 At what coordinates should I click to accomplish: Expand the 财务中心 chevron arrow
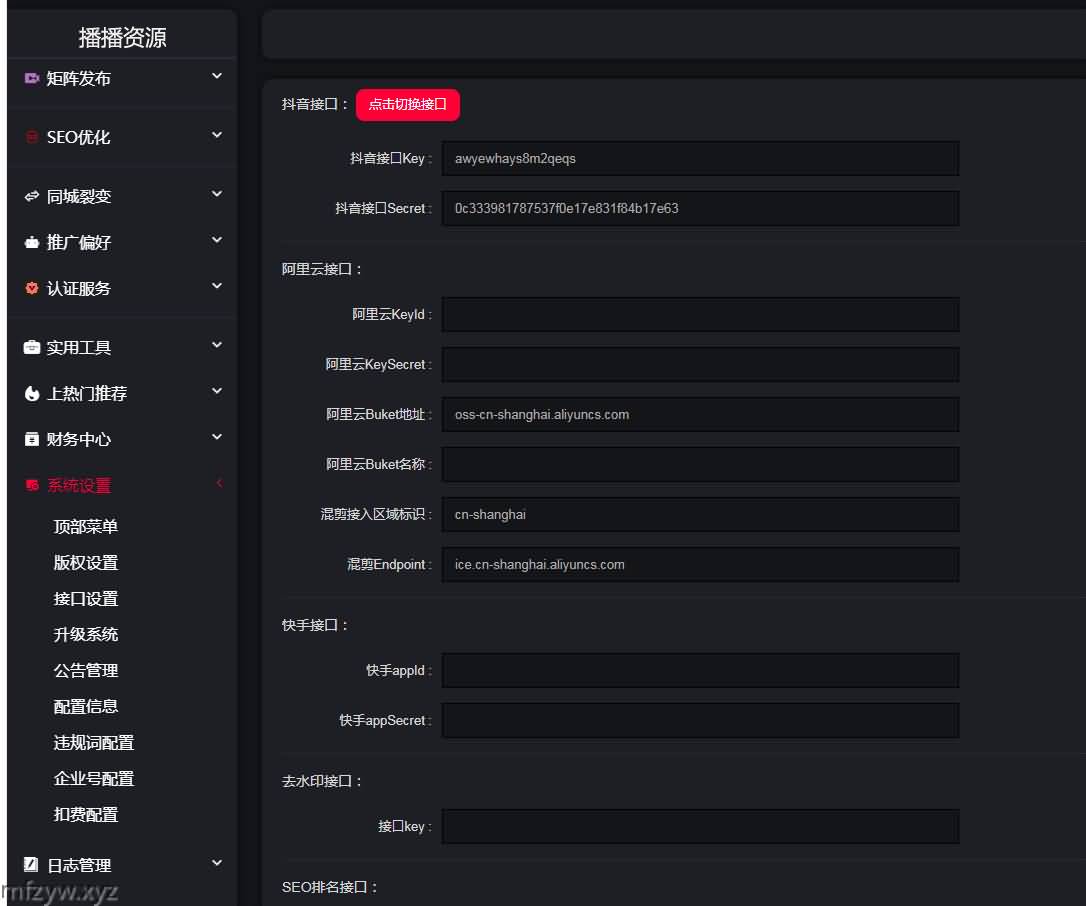(x=217, y=437)
